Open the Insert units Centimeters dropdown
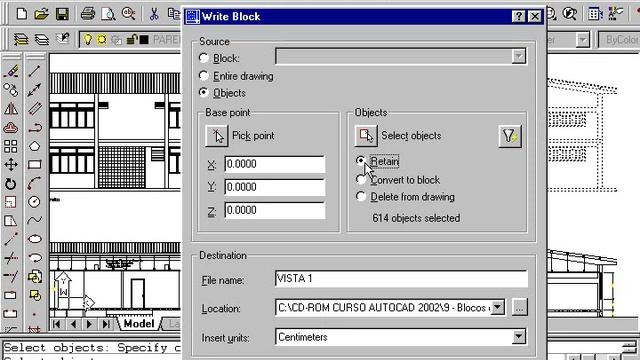 click(518, 337)
